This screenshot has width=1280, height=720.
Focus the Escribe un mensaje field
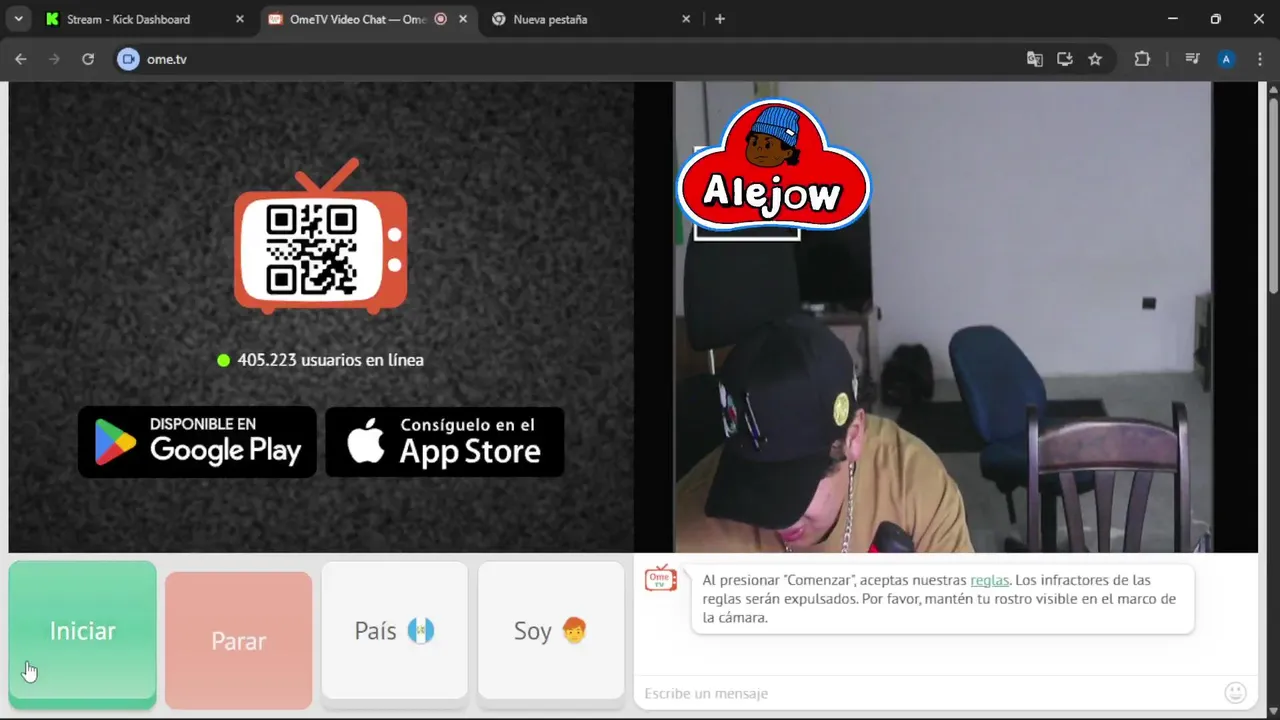[x=930, y=693]
